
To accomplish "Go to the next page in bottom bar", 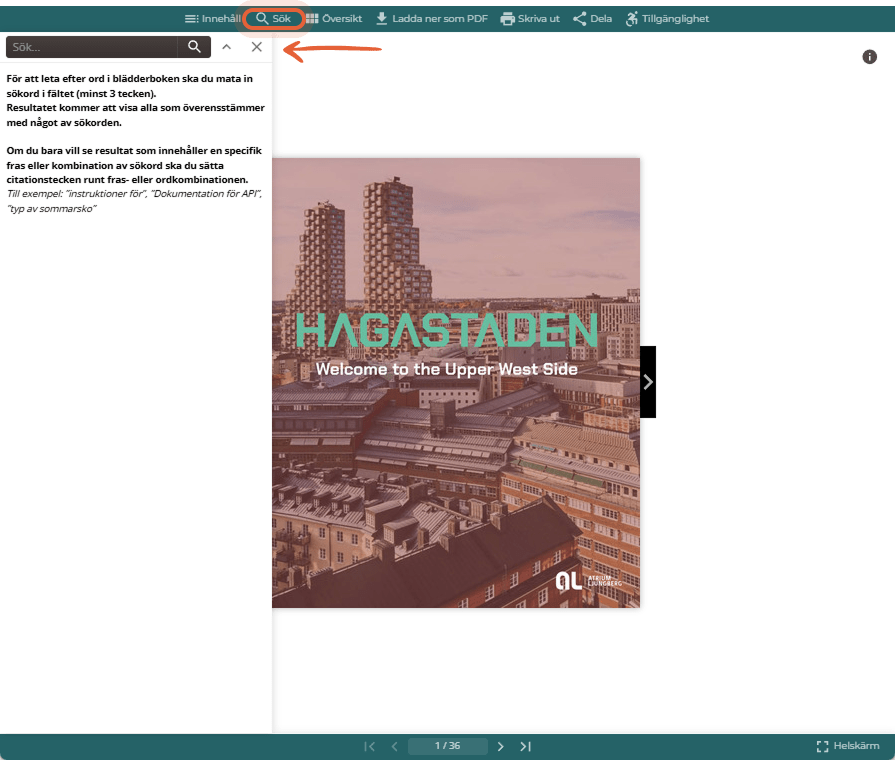I will click(x=501, y=746).
